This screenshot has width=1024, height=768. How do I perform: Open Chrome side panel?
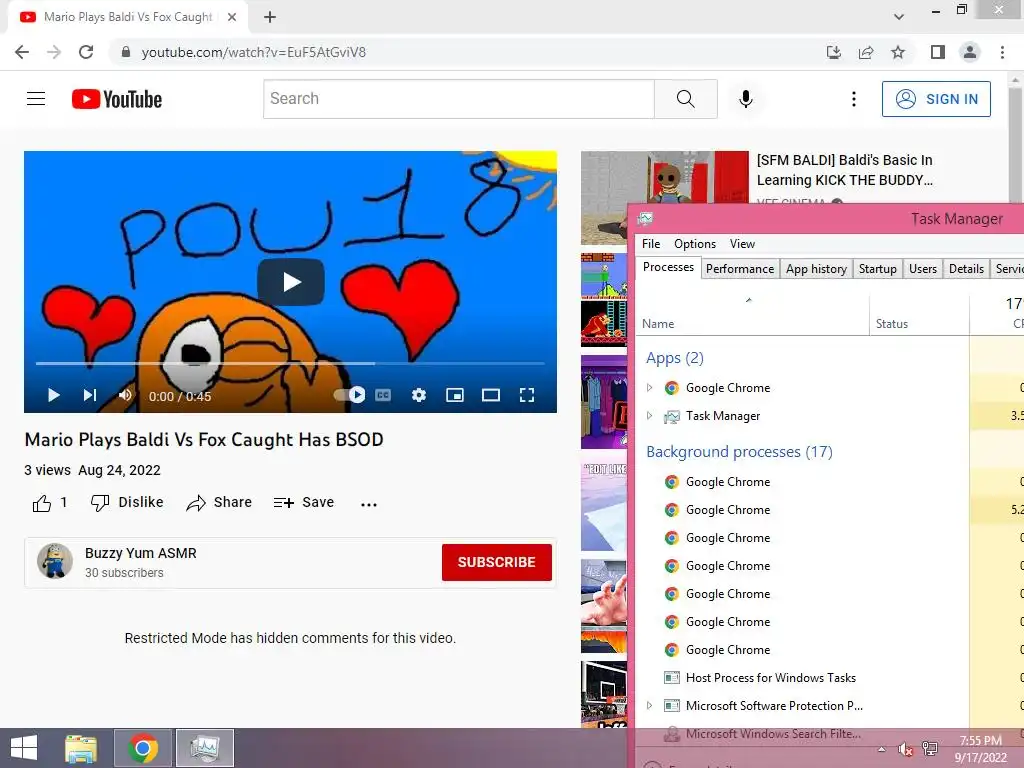pos(938,52)
